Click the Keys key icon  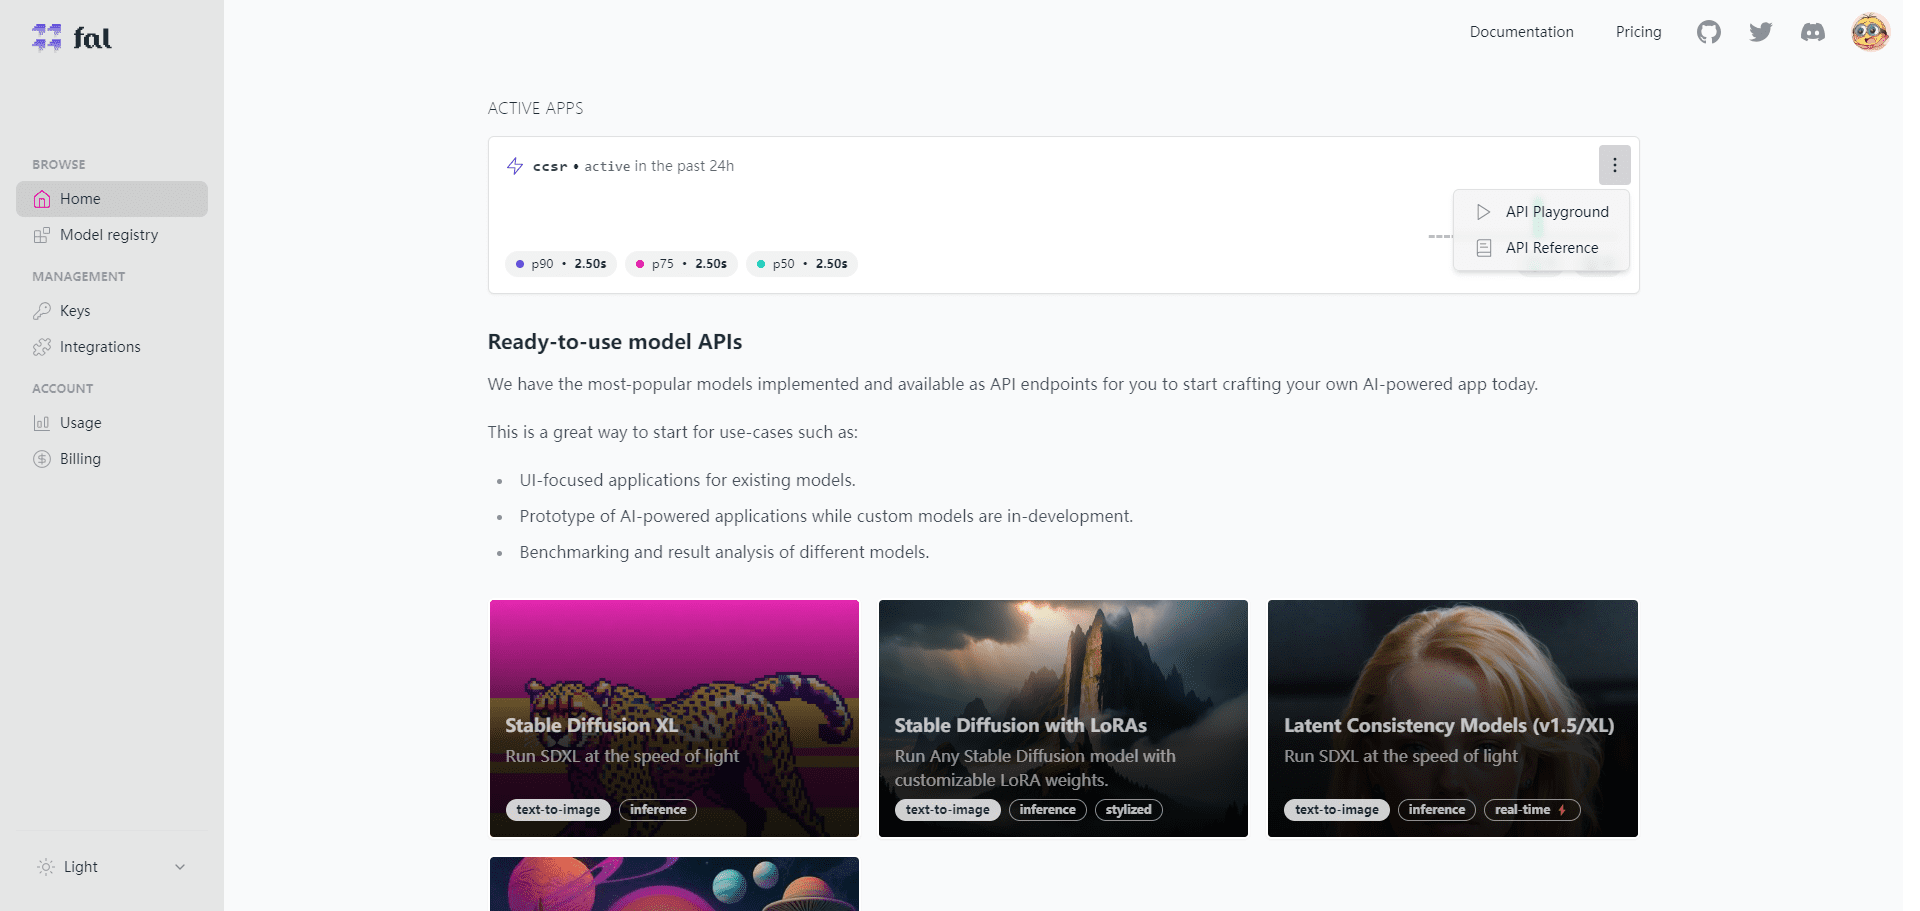(x=42, y=311)
